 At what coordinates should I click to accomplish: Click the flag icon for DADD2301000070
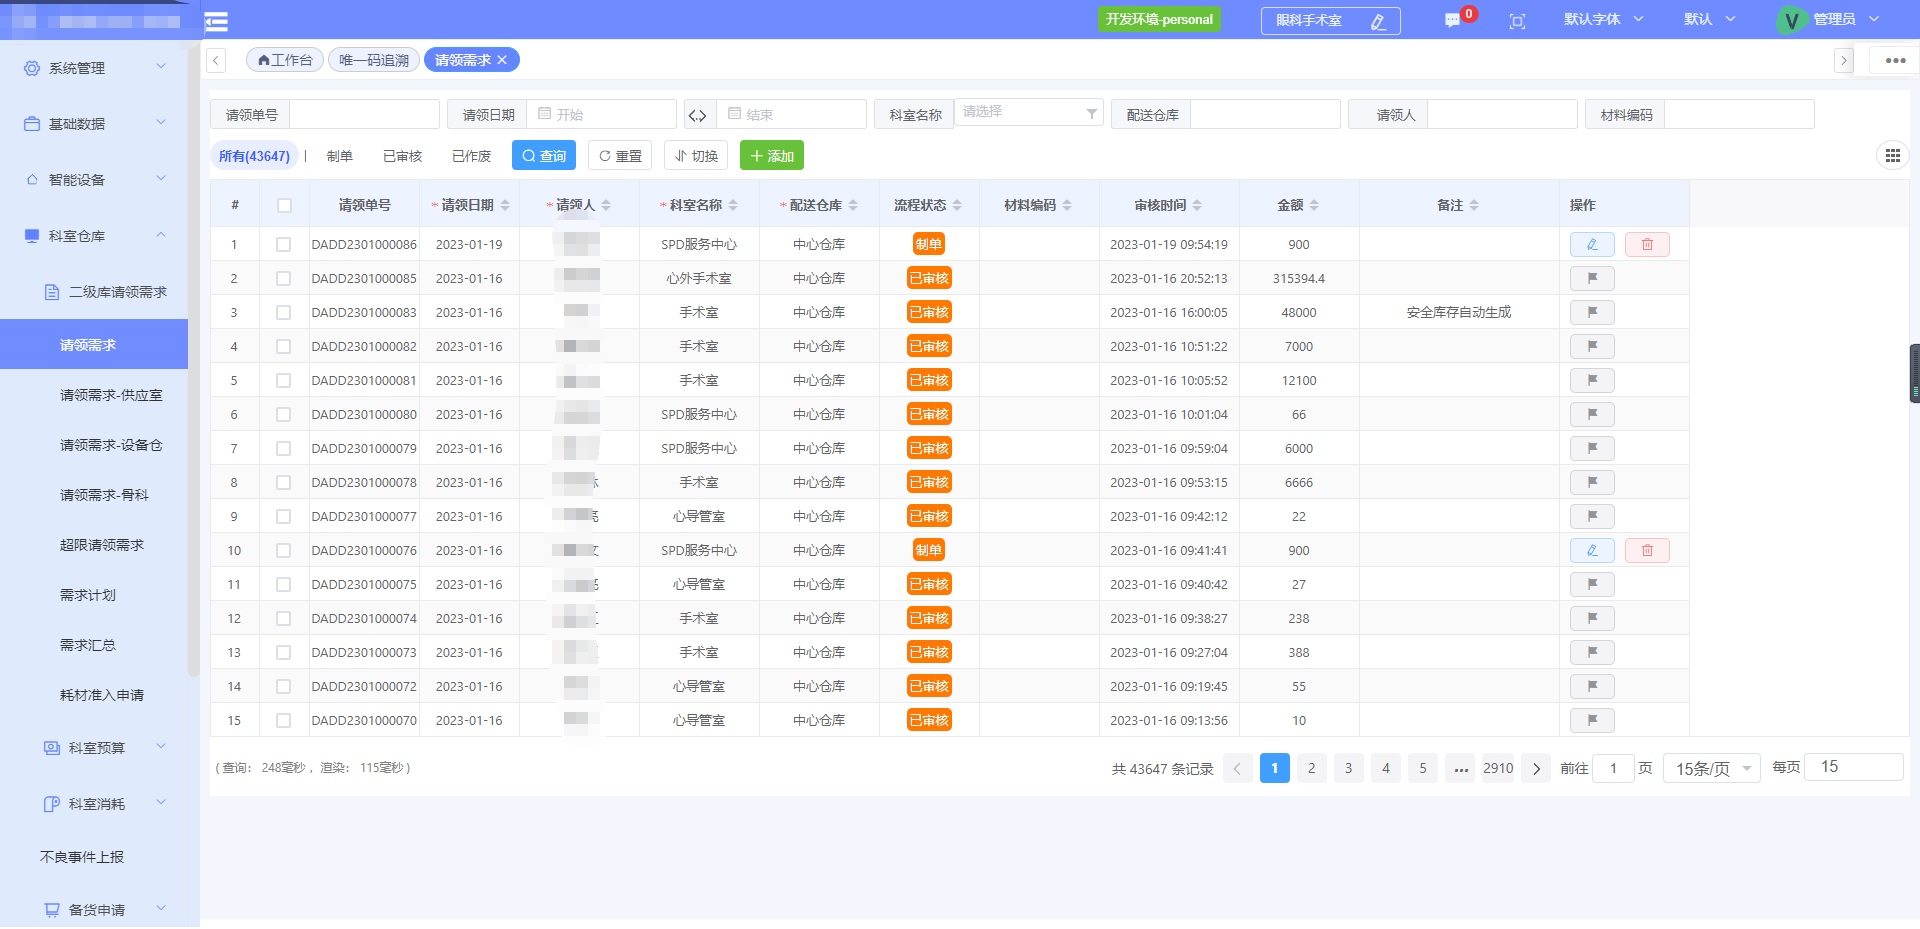coord(1592,720)
